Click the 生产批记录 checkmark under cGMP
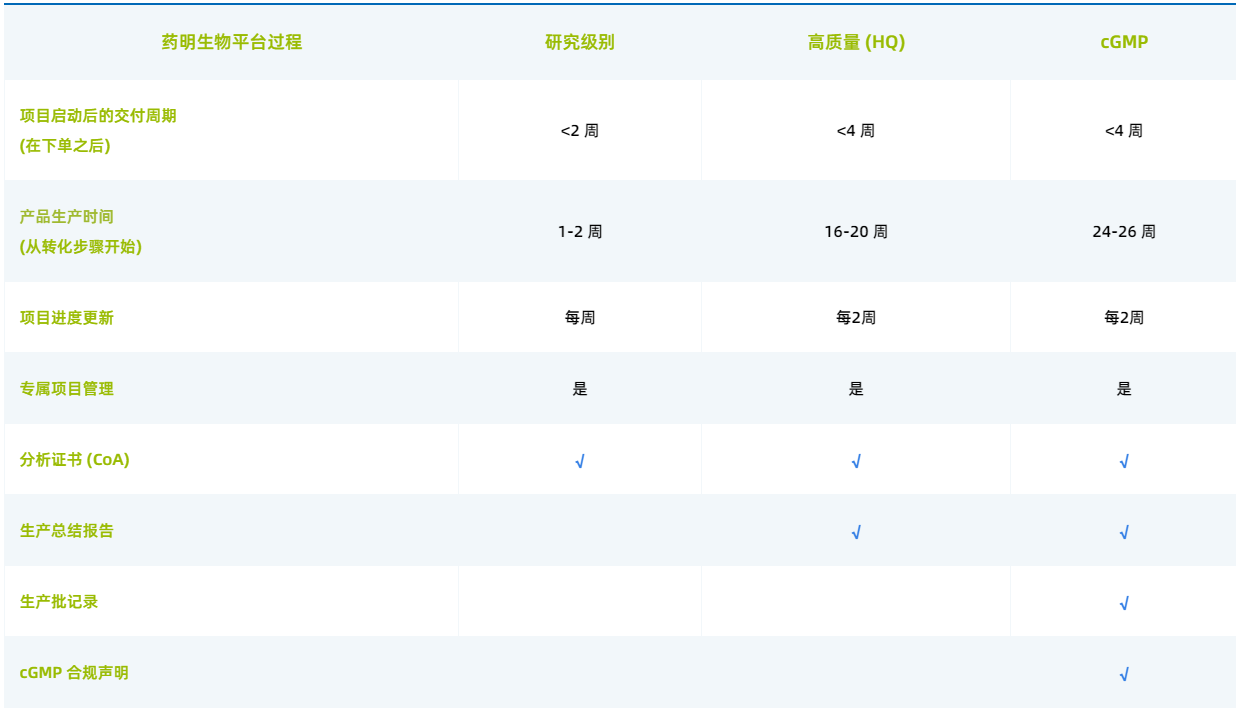1236x711 pixels. tap(1124, 603)
